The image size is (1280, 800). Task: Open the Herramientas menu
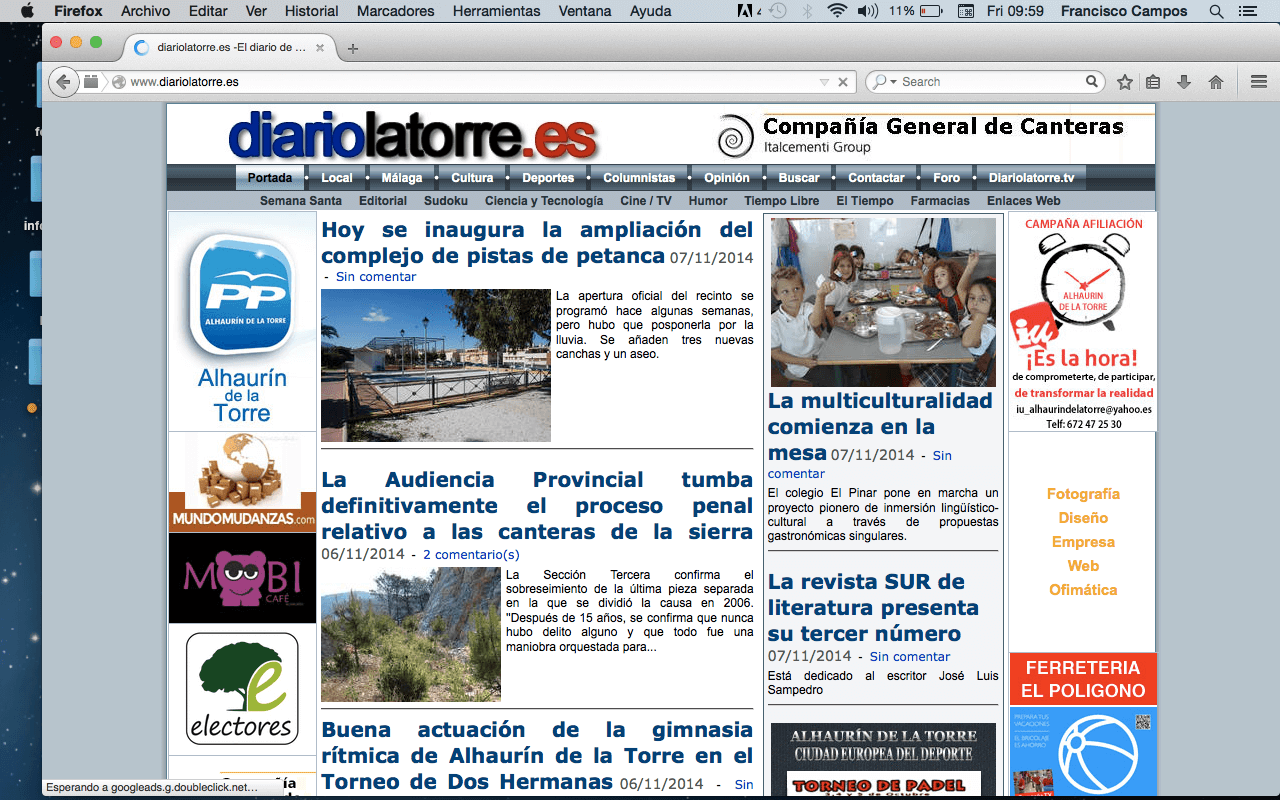pyautogui.click(x=496, y=11)
